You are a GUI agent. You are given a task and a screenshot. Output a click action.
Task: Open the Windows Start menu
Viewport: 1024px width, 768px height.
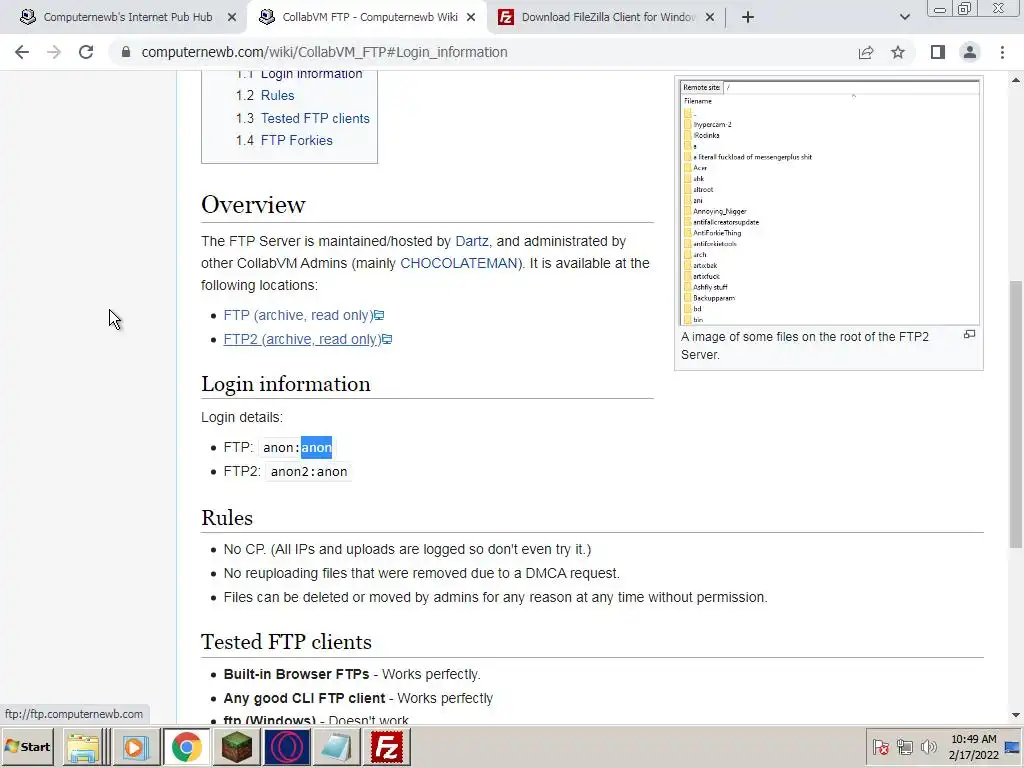click(x=28, y=747)
